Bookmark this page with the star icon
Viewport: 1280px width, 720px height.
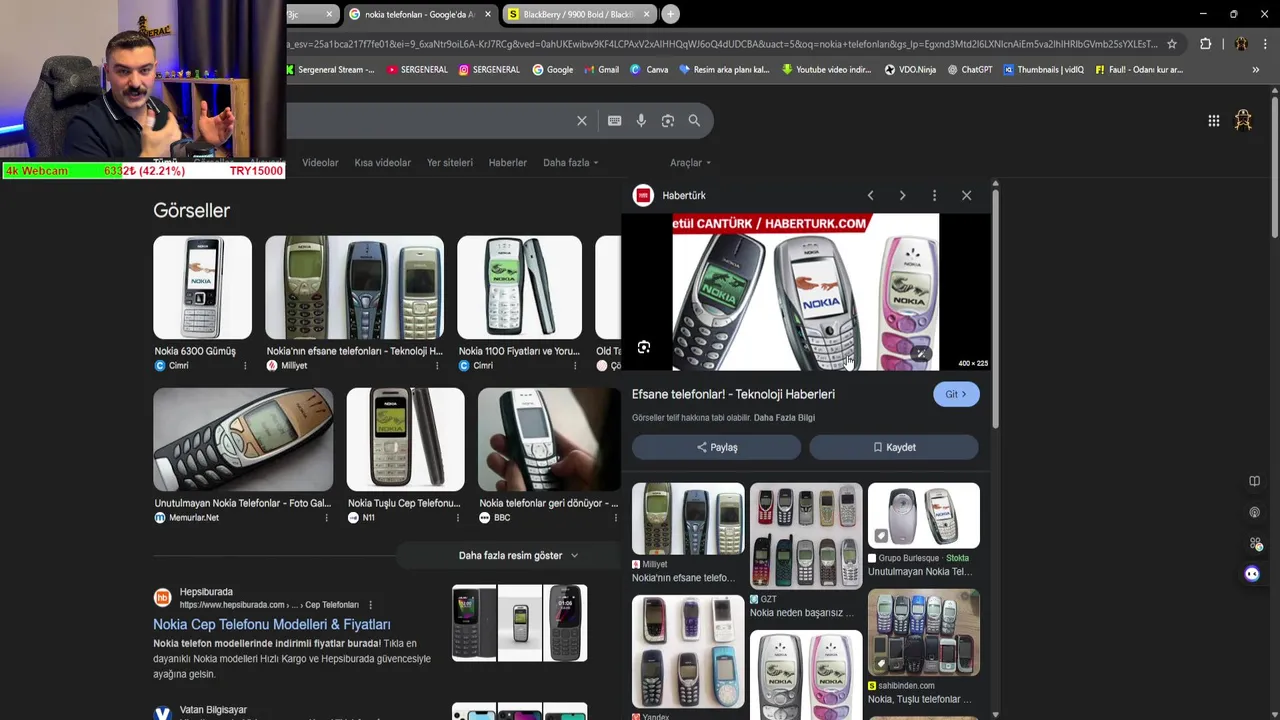tap(1172, 44)
